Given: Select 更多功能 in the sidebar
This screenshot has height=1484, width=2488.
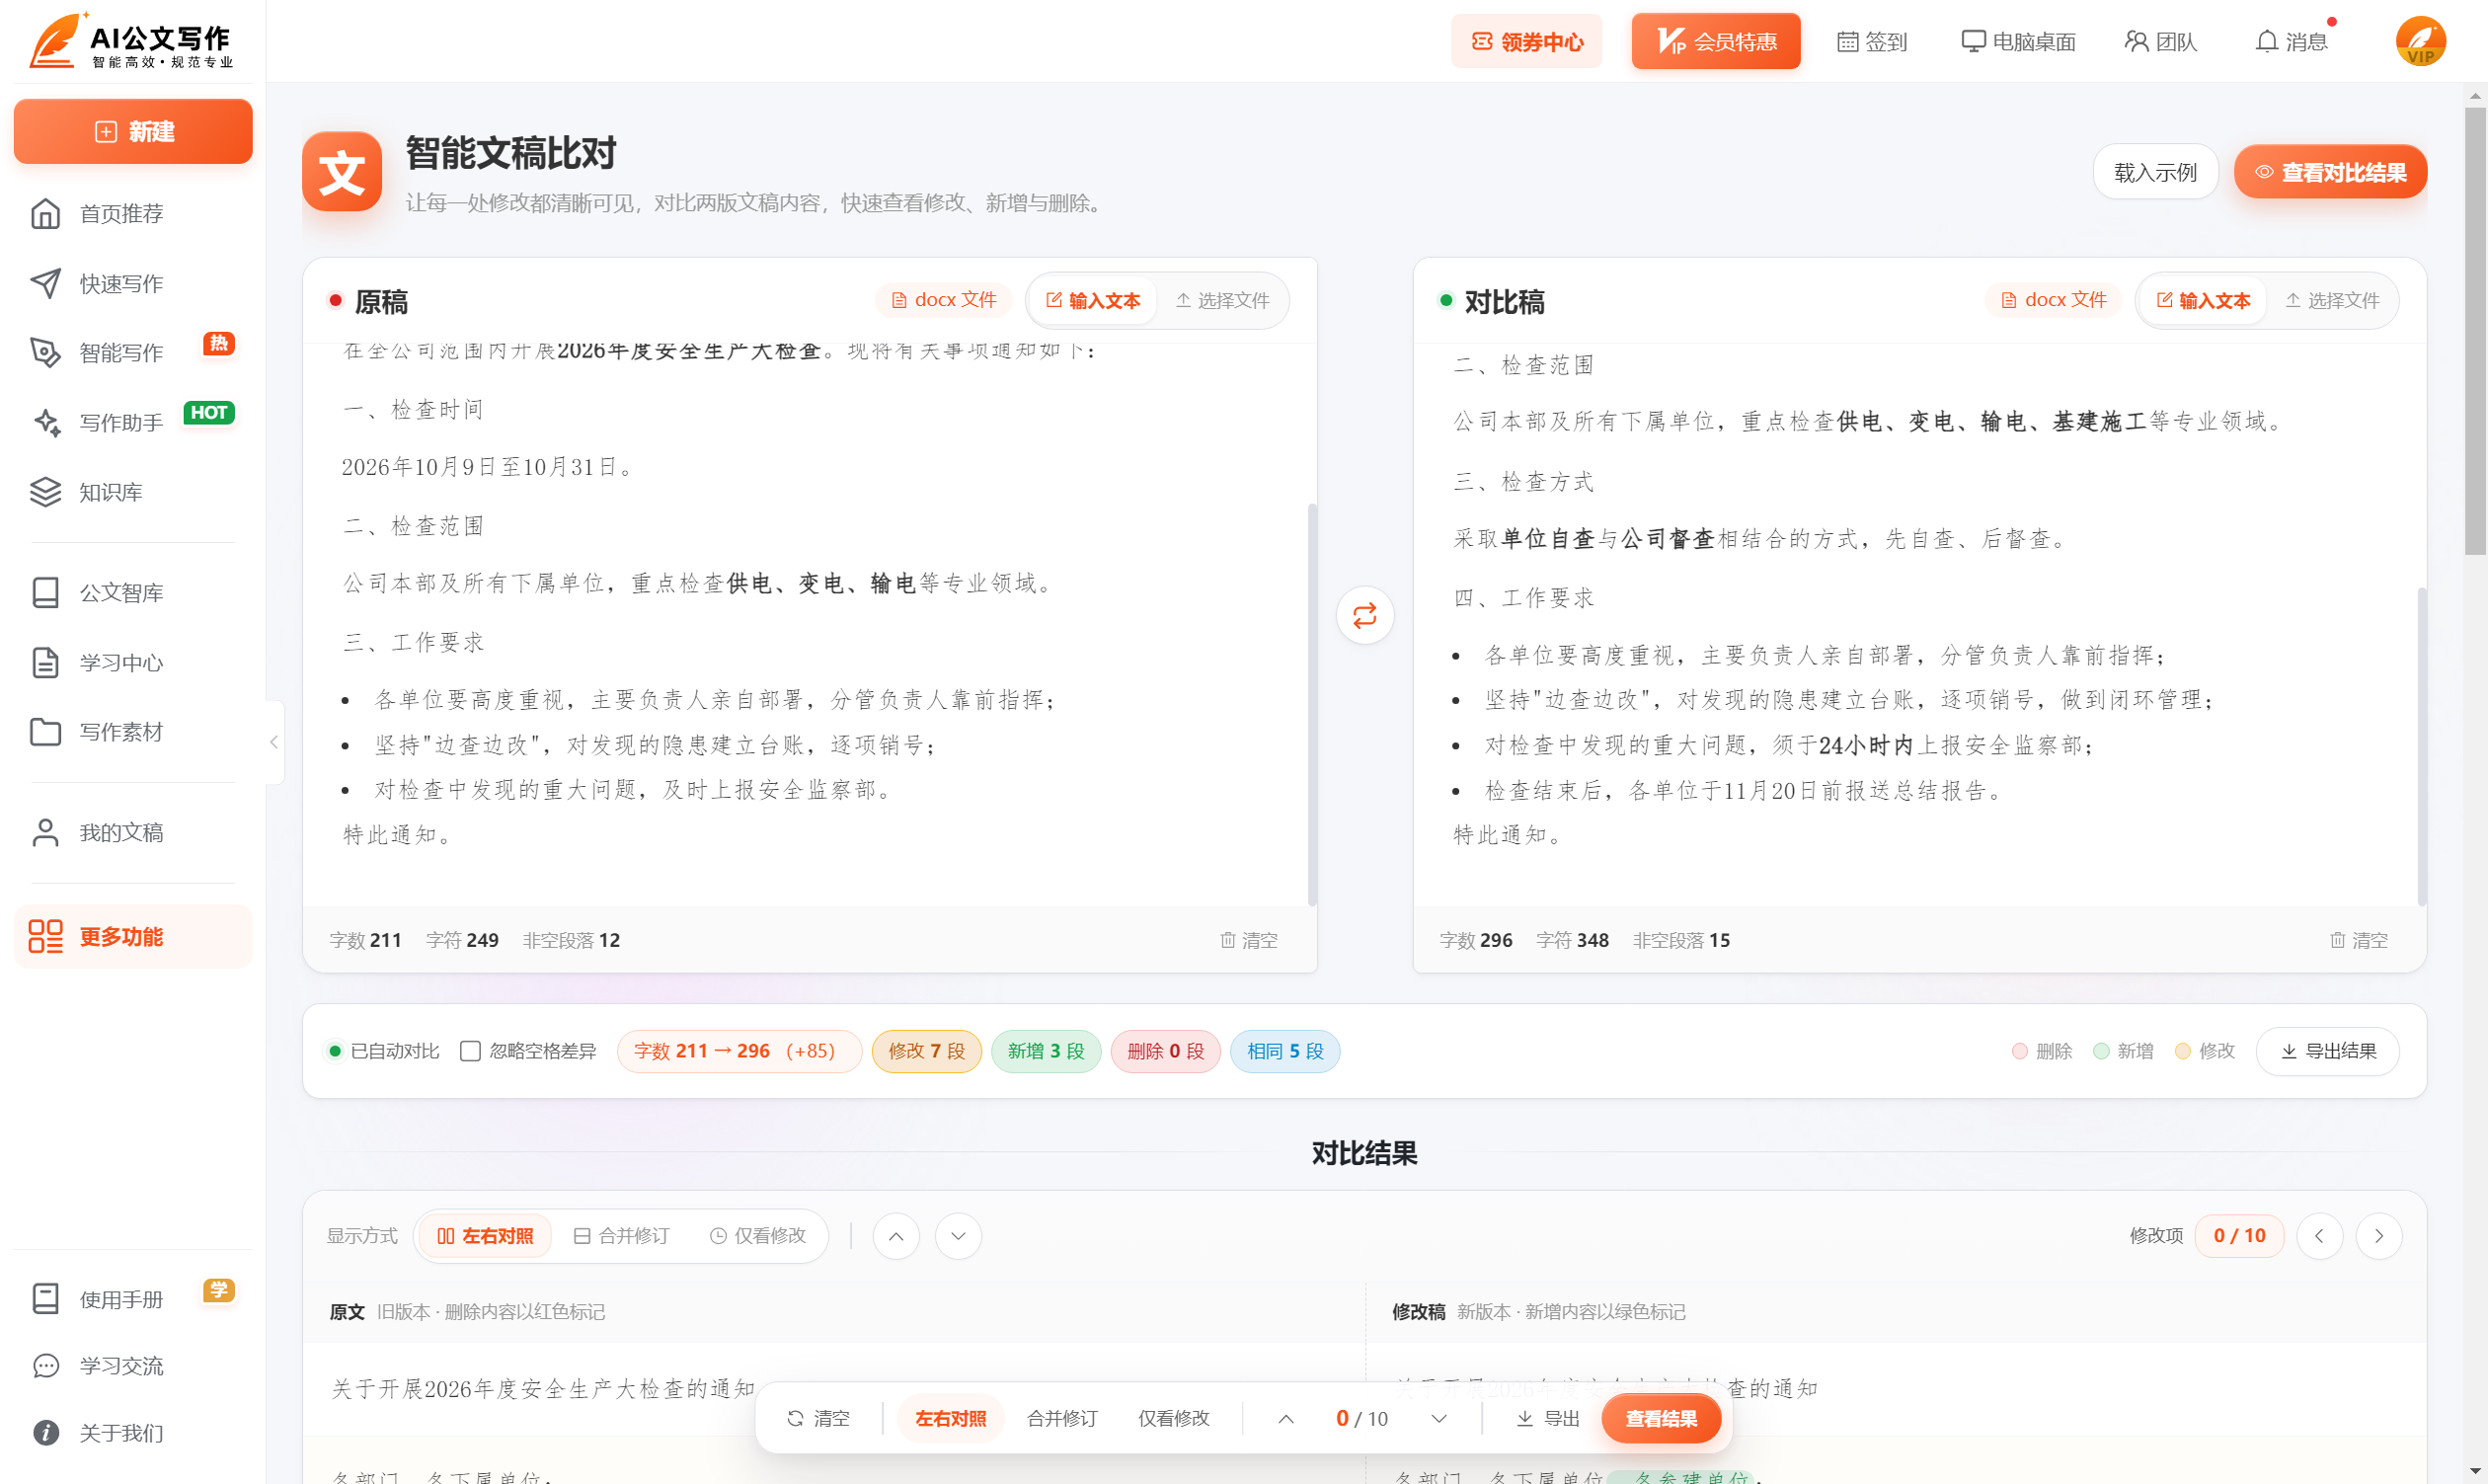Looking at the screenshot, I should pos(133,937).
